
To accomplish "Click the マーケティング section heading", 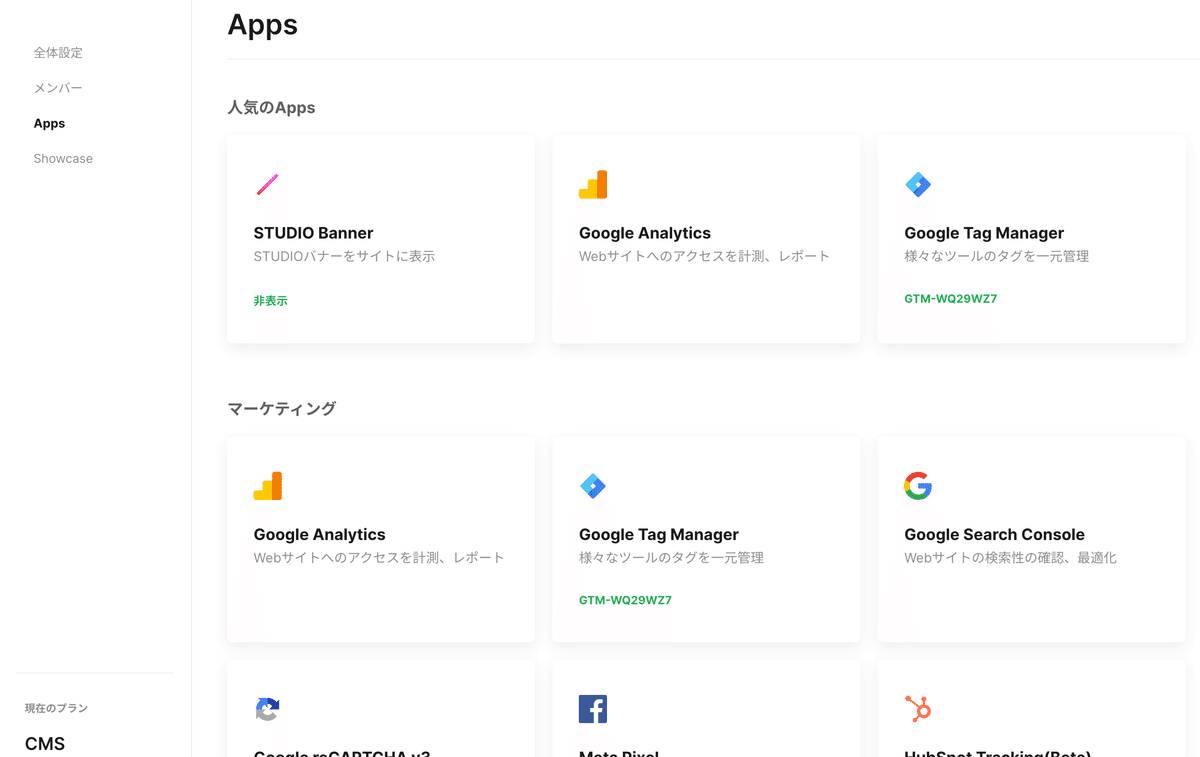I will click(282, 408).
